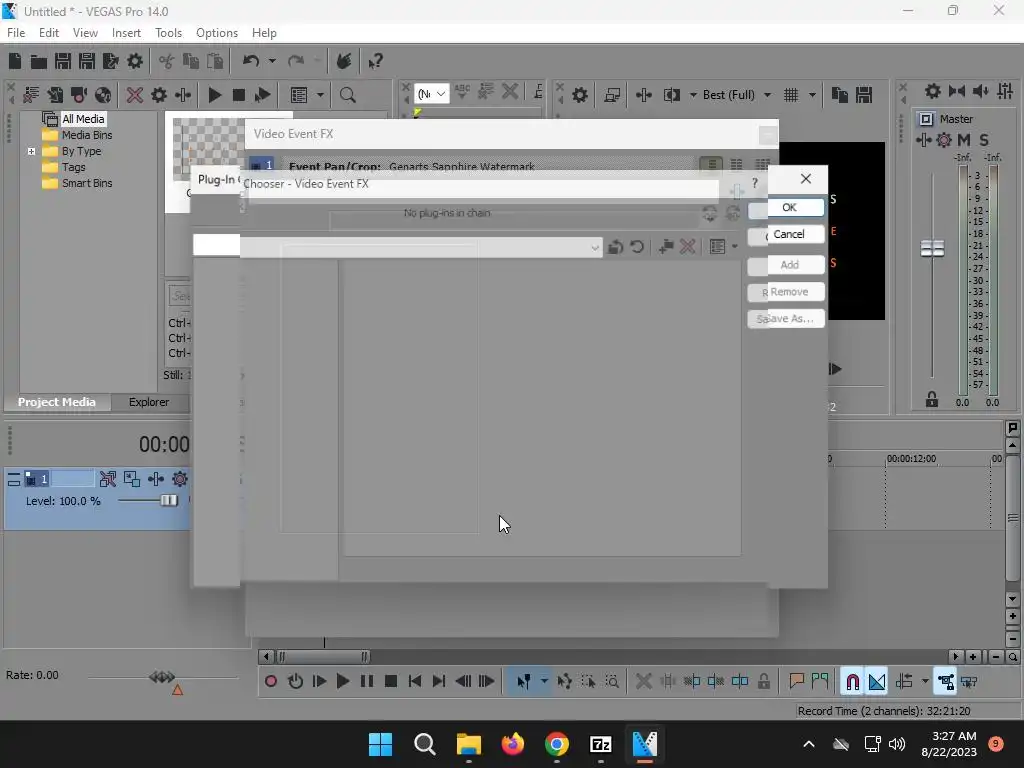Click Remove button in Plug-In Chooser

click(788, 292)
